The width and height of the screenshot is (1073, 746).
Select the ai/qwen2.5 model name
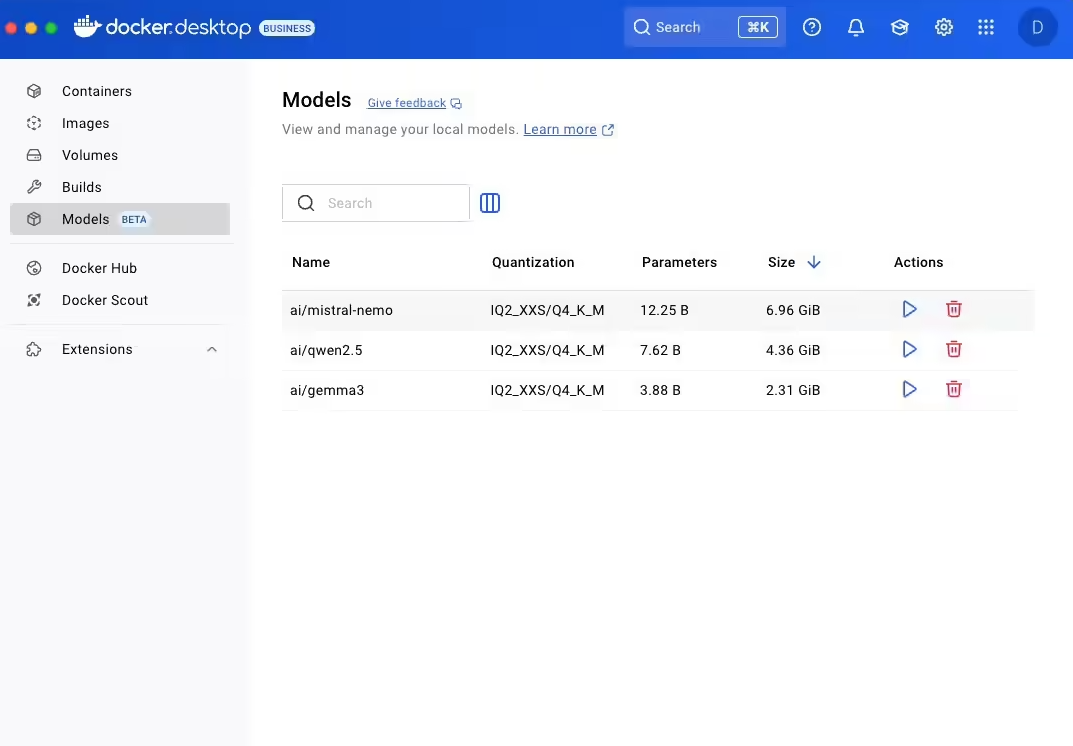coord(326,350)
